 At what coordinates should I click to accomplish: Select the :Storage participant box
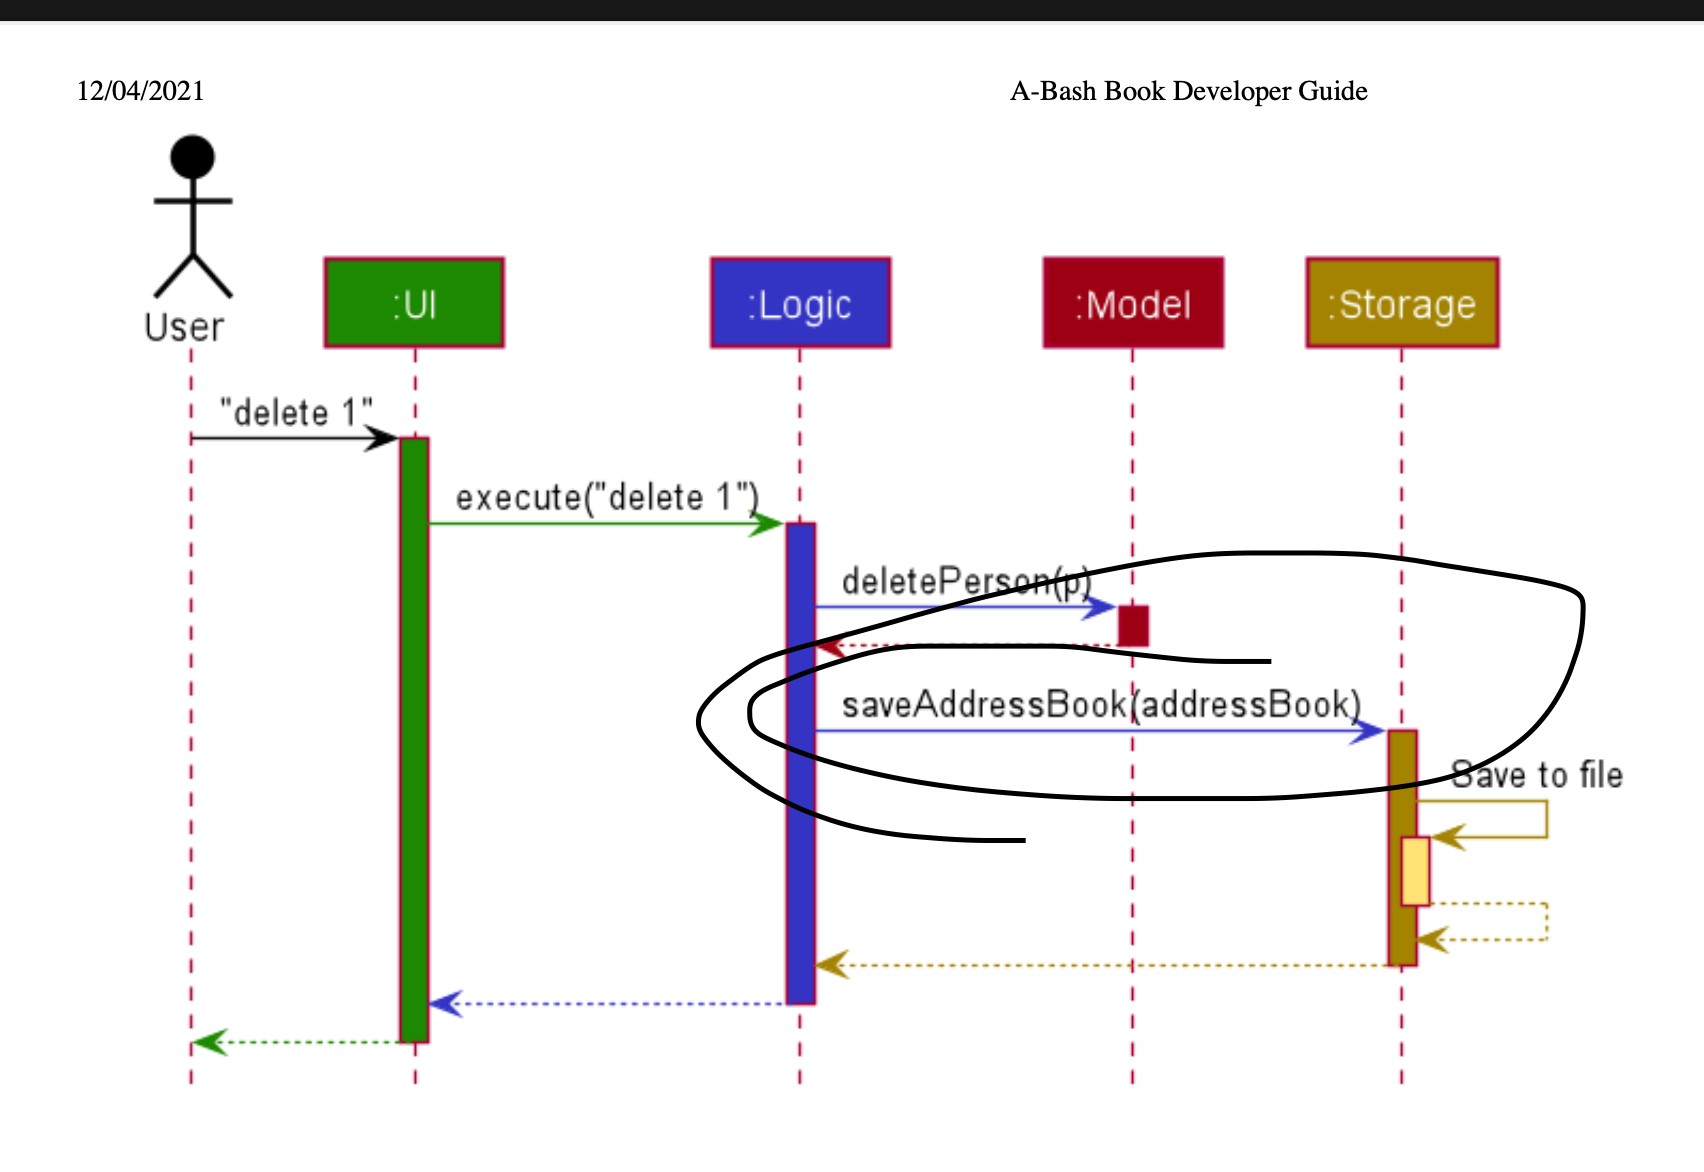[x=1402, y=303]
